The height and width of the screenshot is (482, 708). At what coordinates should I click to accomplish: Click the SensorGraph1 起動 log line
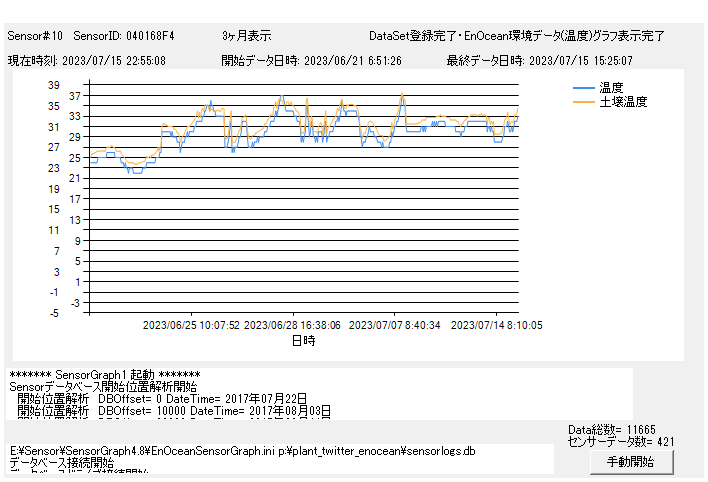(x=104, y=374)
